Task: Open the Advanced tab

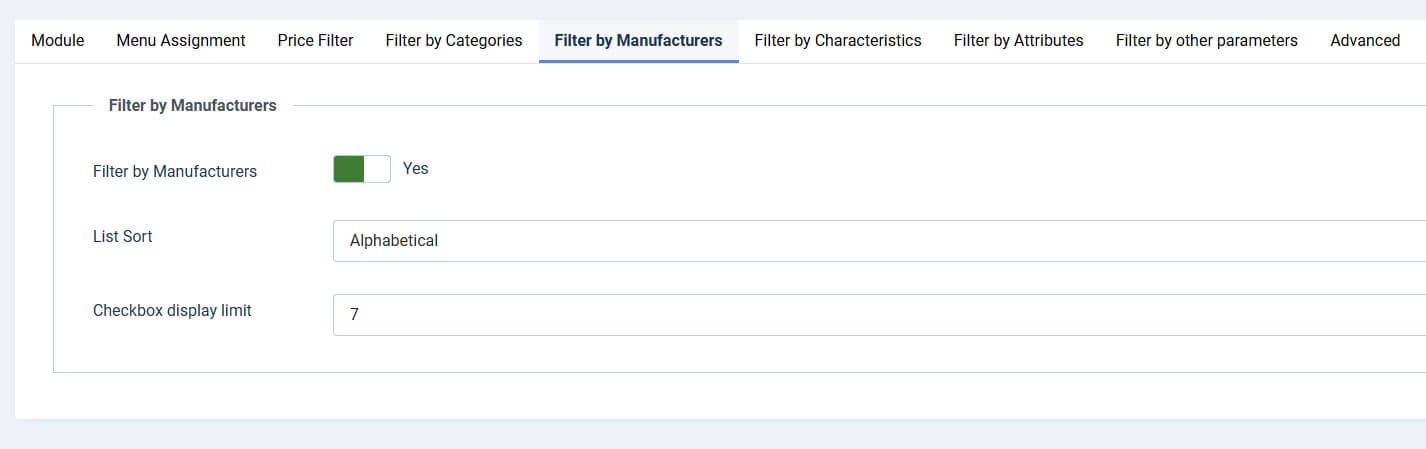Action: [1364, 41]
